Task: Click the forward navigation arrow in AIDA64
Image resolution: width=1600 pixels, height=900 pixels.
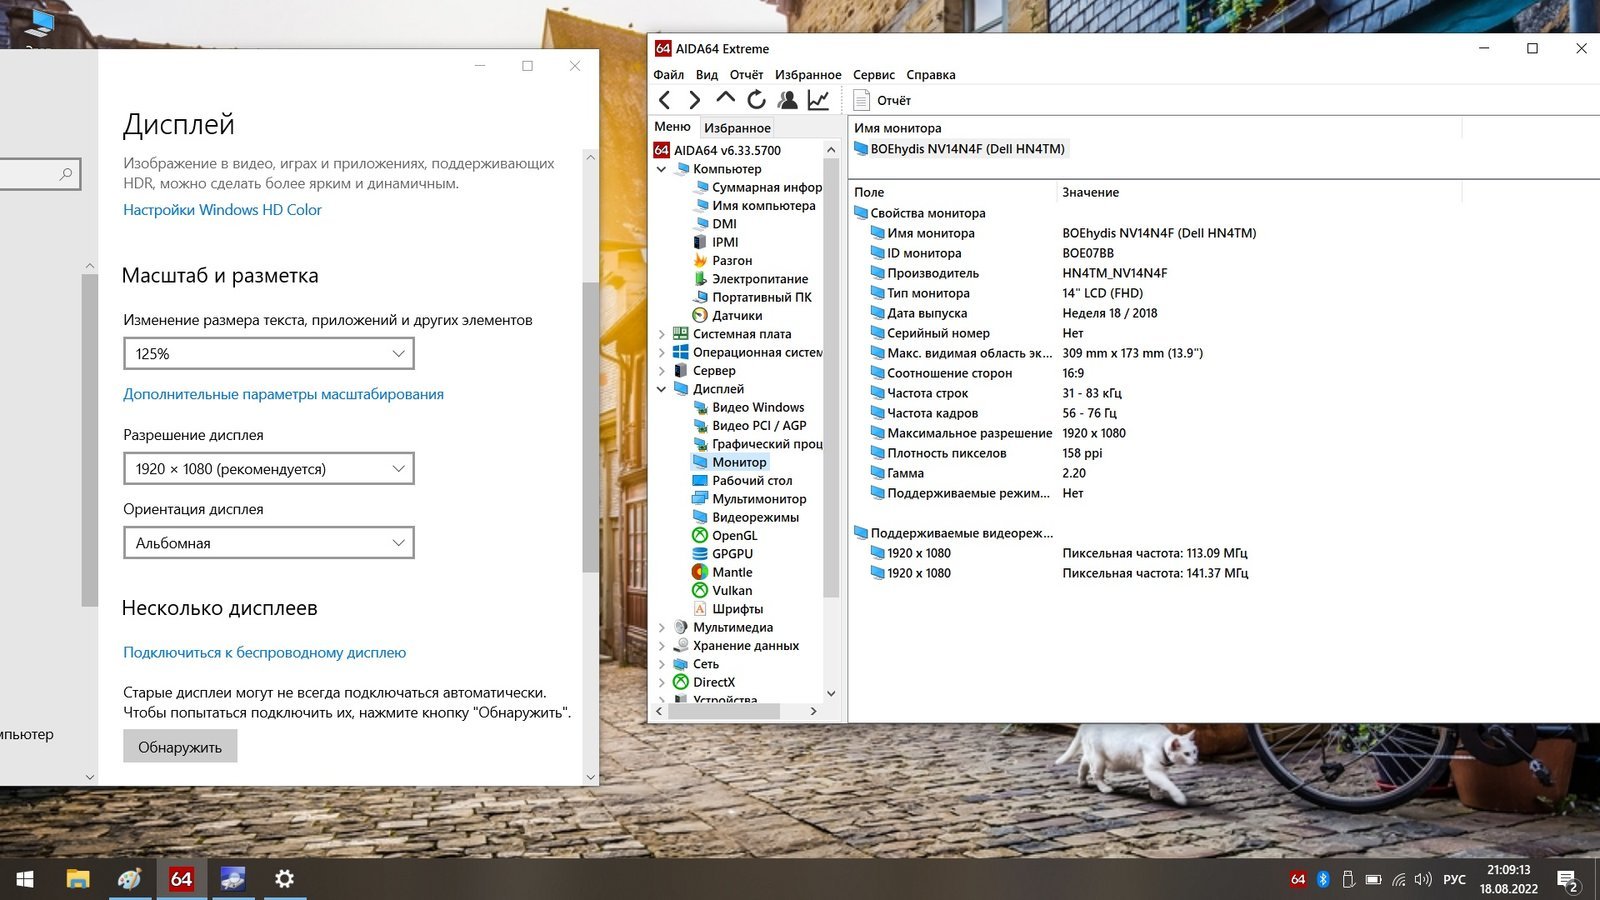Action: pyautogui.click(x=695, y=100)
